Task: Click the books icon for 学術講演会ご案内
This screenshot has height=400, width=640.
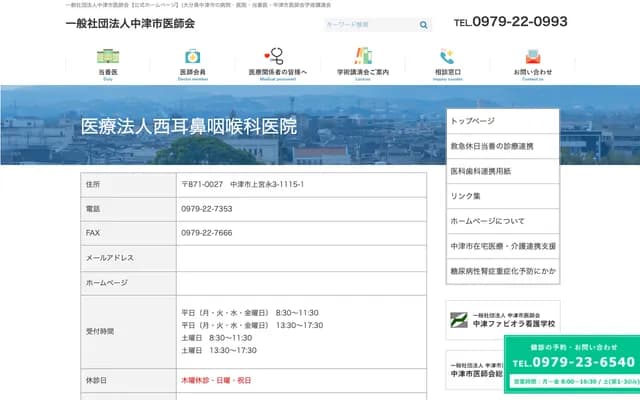Action: pyautogui.click(x=362, y=58)
